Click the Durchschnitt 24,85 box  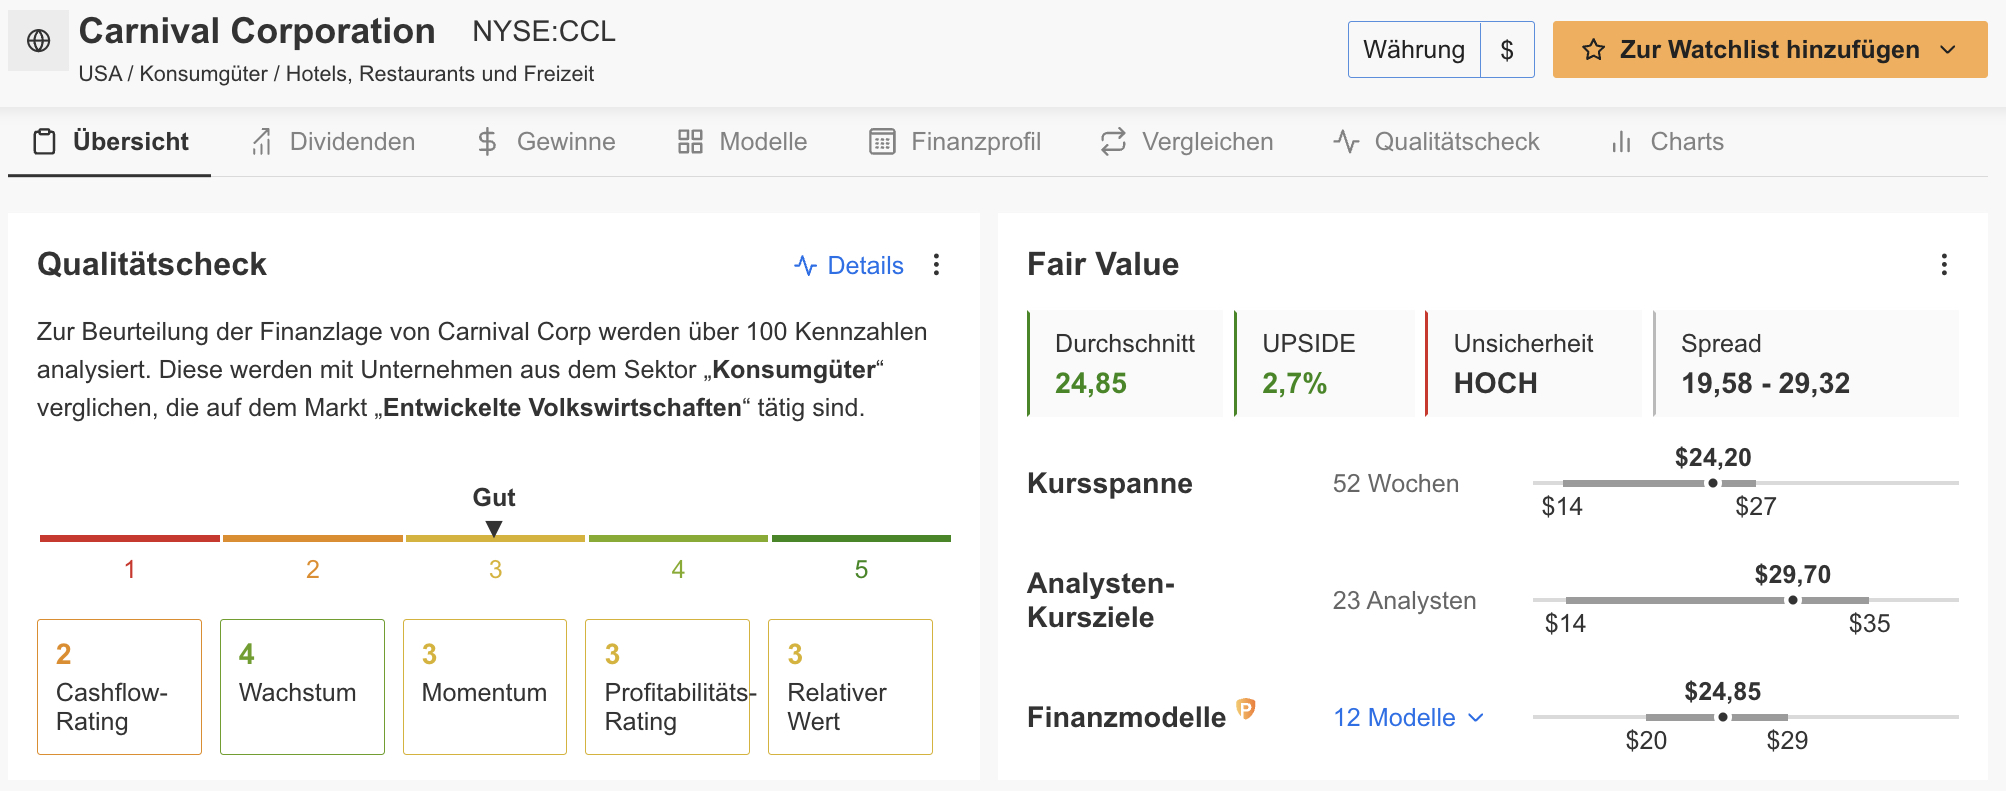(x=1125, y=363)
